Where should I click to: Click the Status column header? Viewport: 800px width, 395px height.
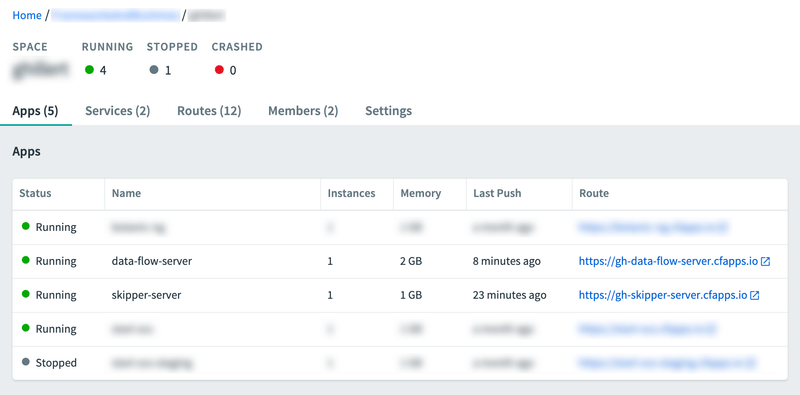pos(35,193)
